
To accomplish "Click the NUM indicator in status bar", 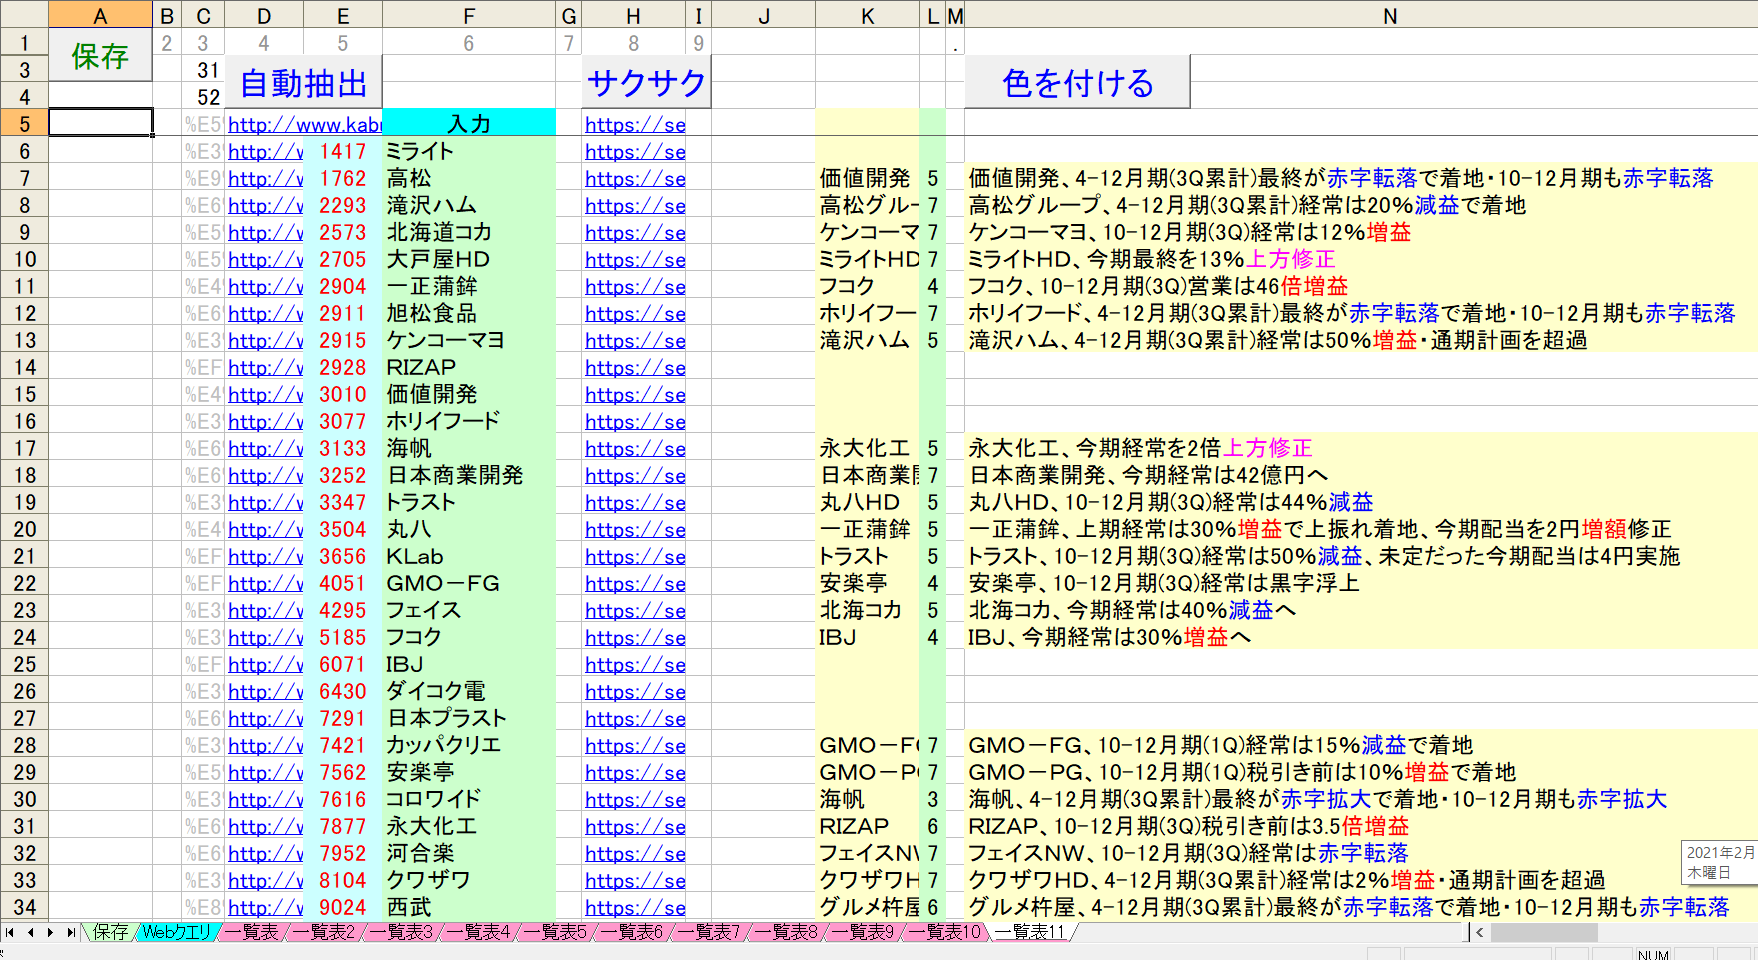I will 1652,954.
